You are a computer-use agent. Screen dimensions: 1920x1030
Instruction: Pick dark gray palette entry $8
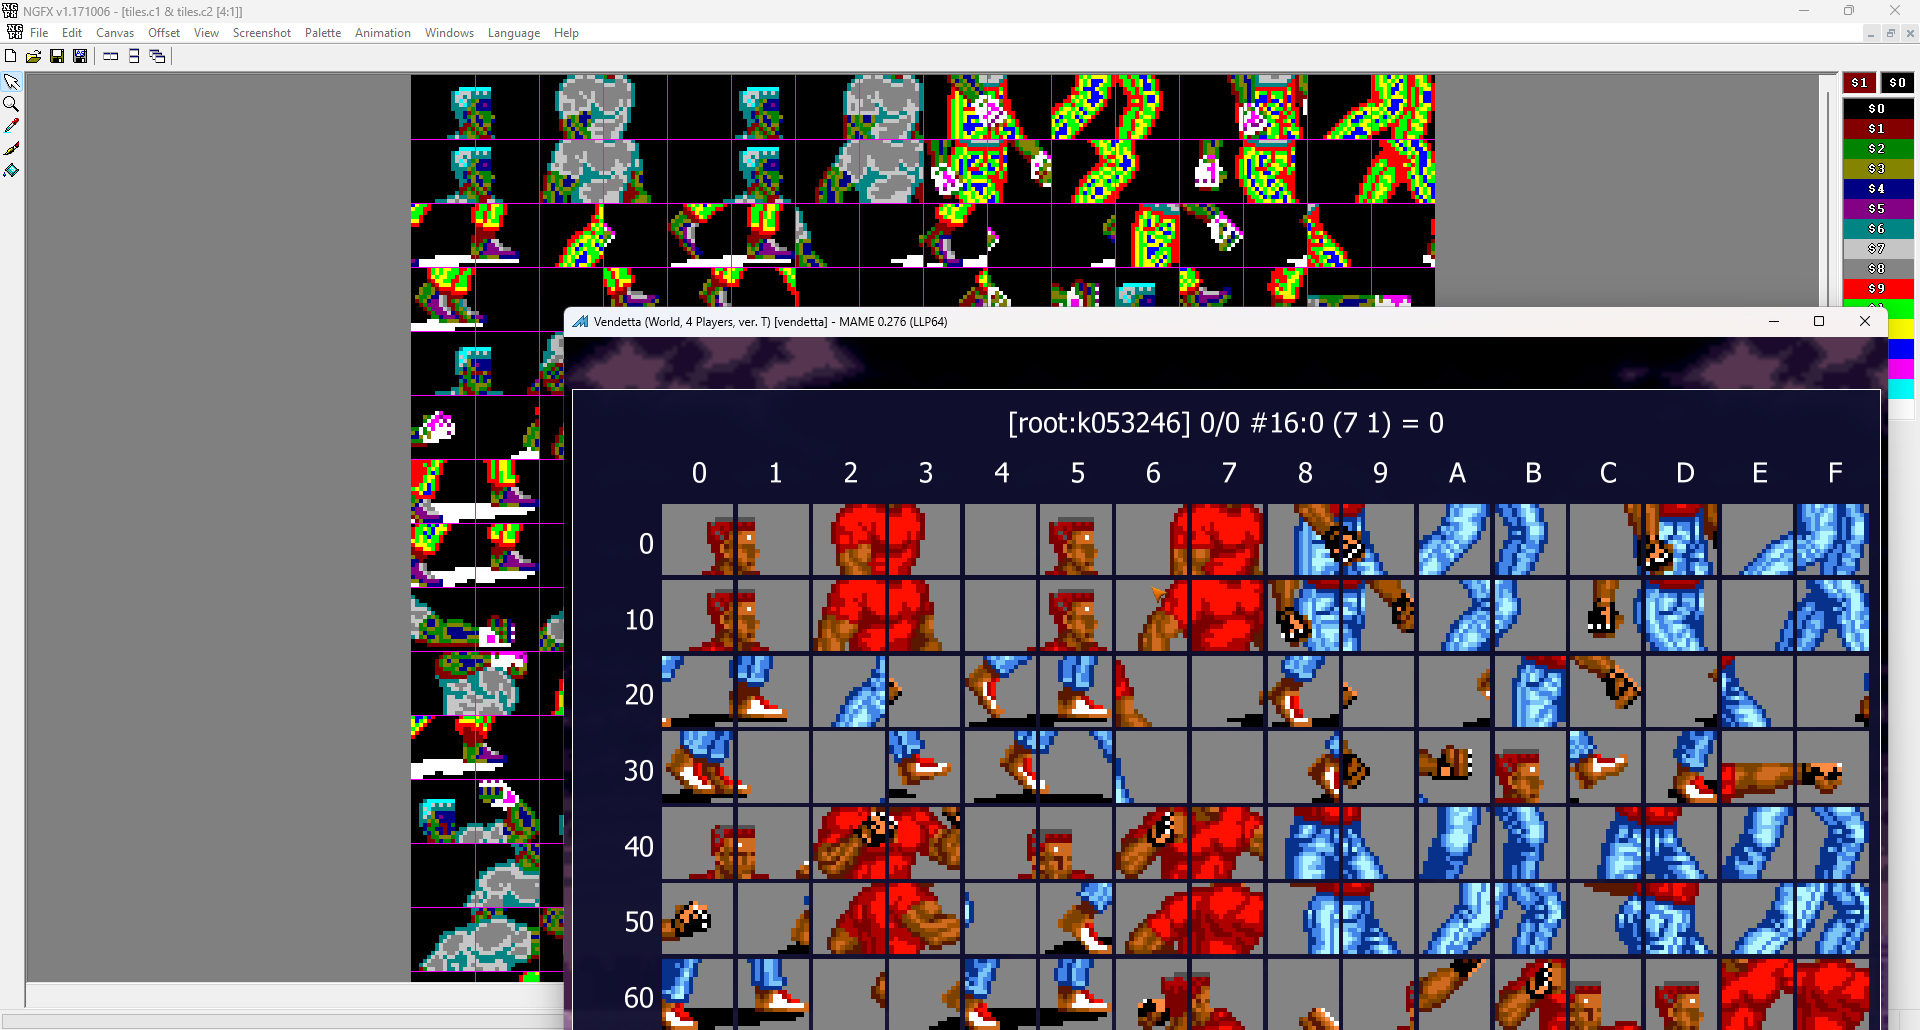point(1877,268)
